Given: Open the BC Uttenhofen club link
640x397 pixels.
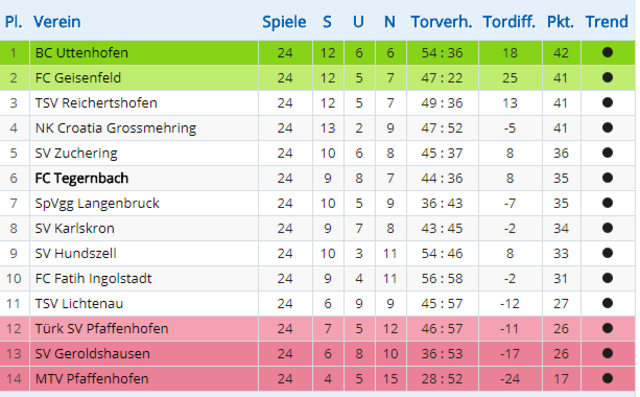Looking at the screenshot, I should point(82,53).
